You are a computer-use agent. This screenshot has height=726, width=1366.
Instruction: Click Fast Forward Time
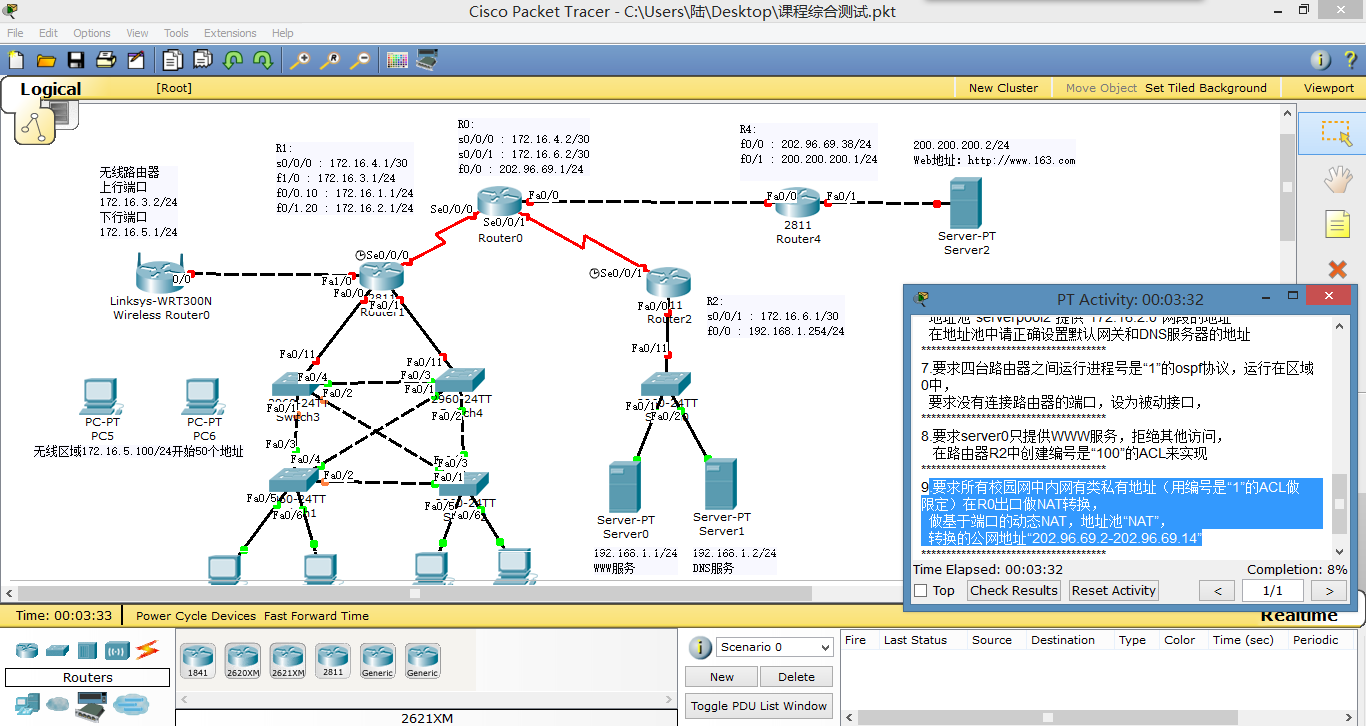[x=316, y=616]
